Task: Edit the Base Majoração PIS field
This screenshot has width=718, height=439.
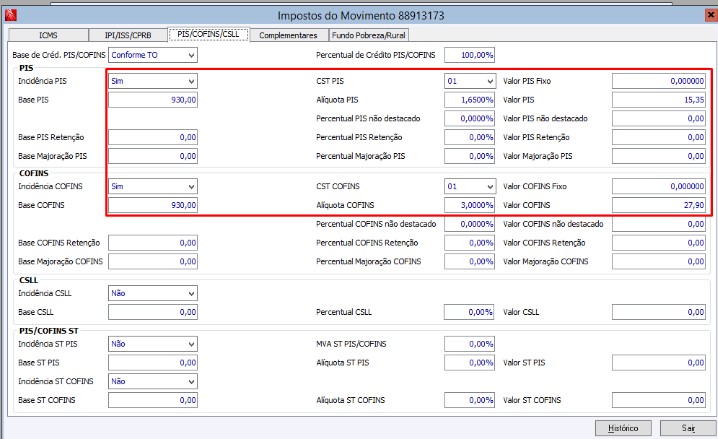Action: 153,156
